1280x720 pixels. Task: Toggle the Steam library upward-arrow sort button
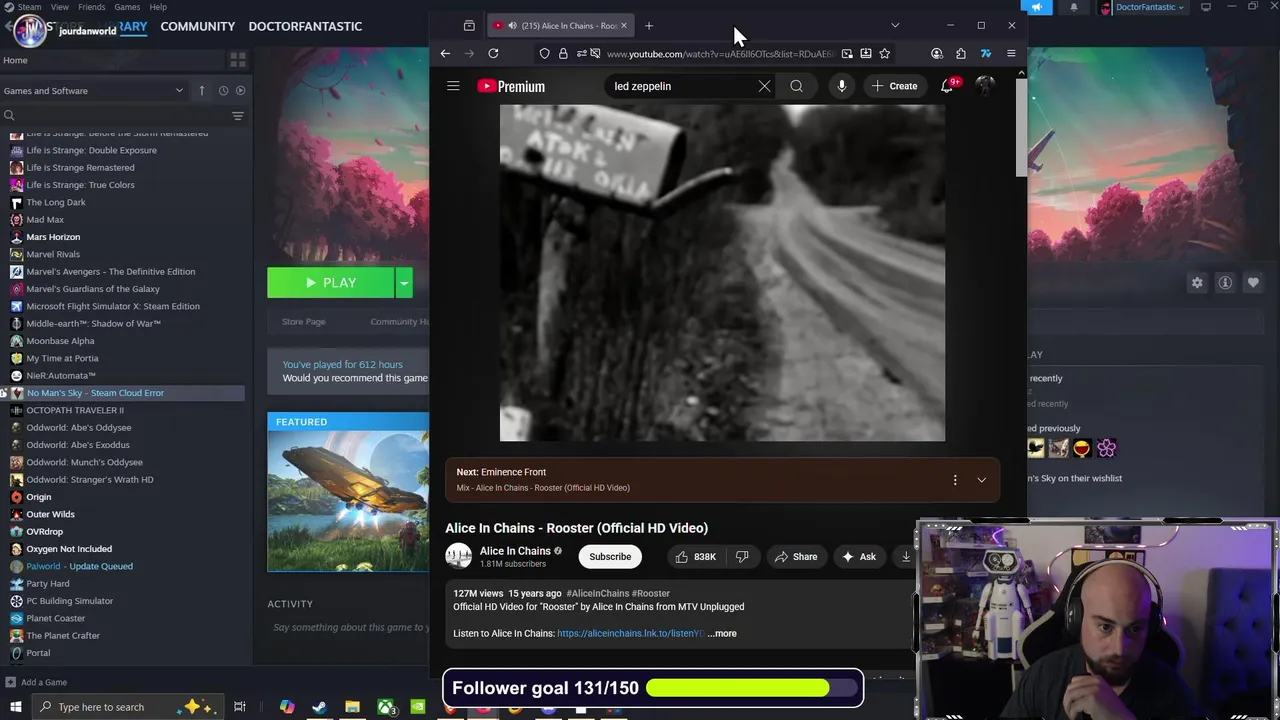coord(201,90)
